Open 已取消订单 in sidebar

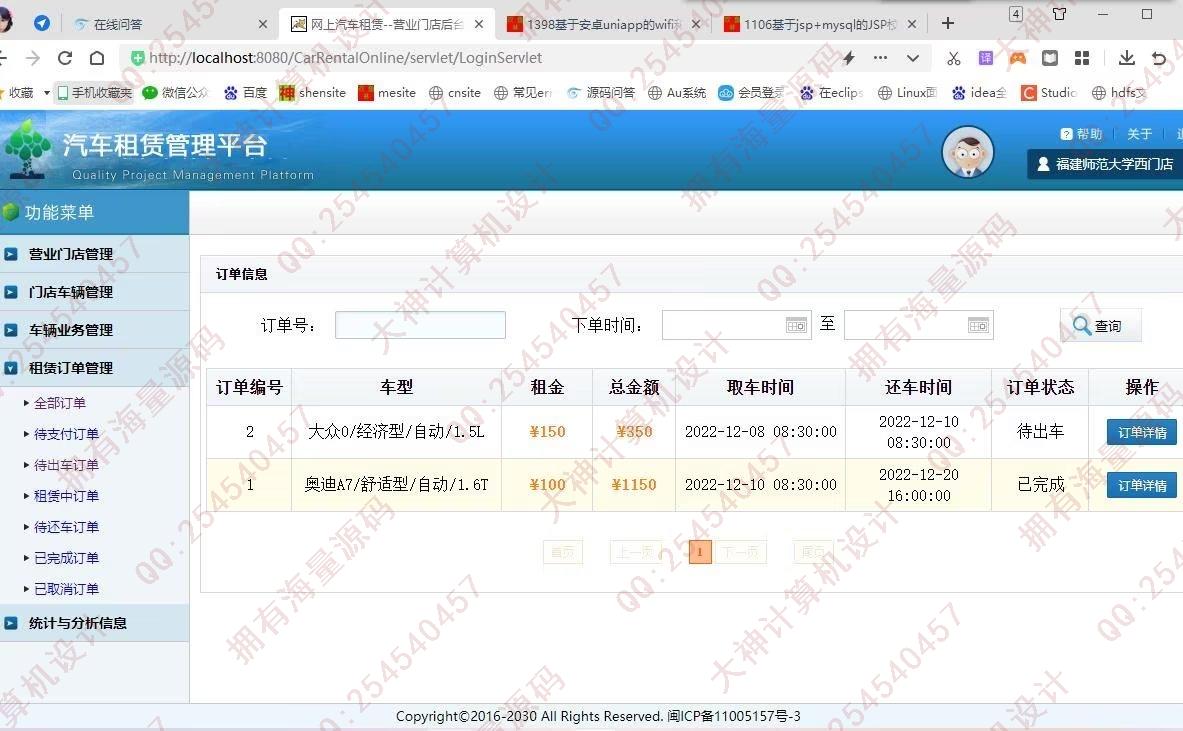click(x=66, y=588)
